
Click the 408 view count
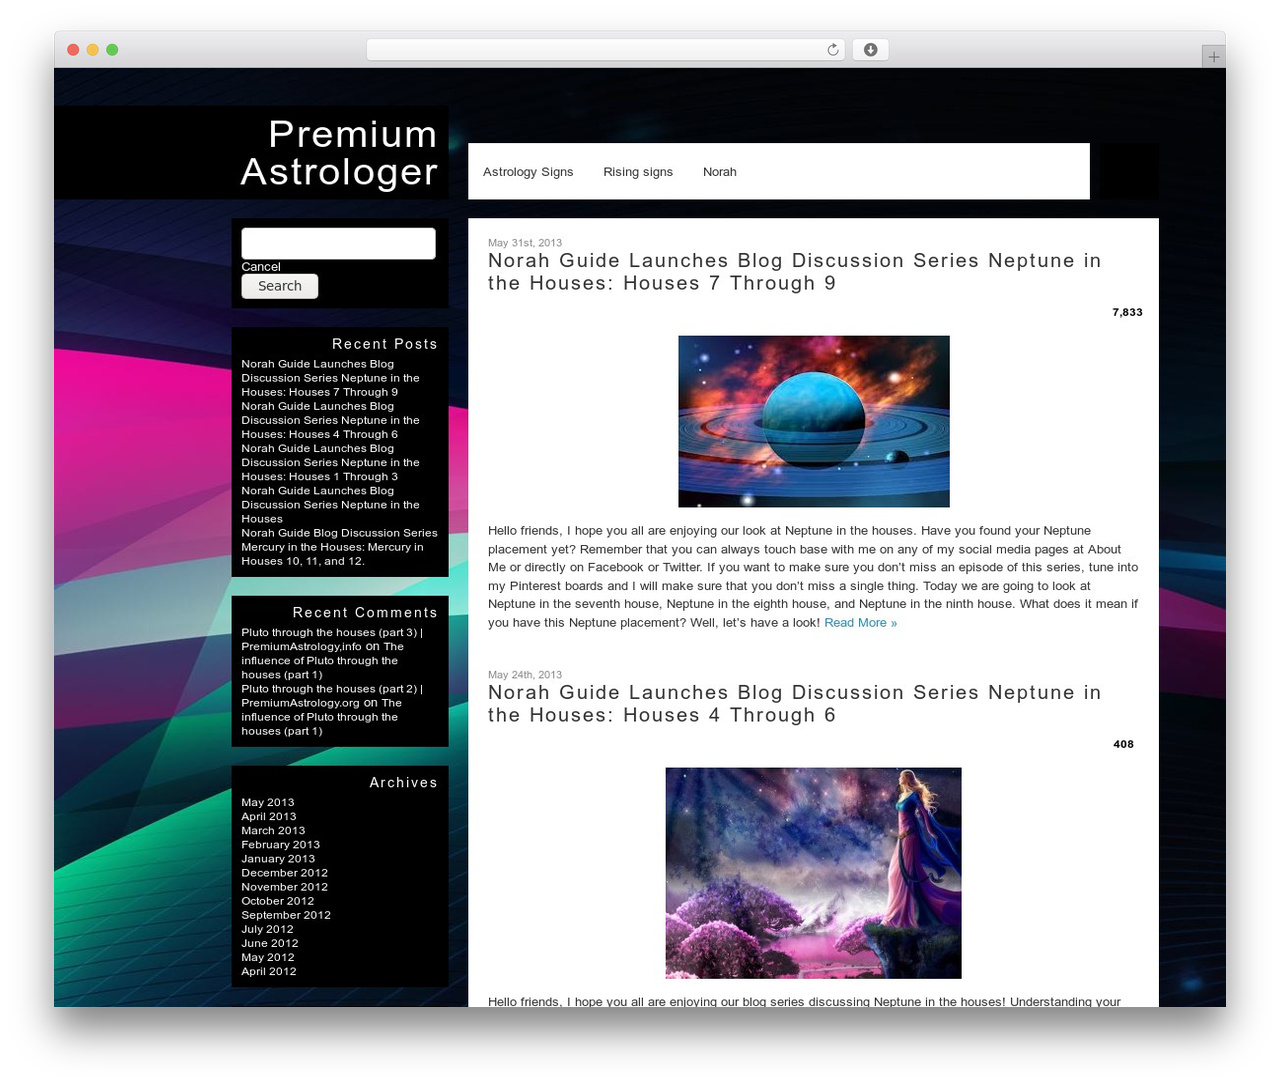tap(1123, 744)
